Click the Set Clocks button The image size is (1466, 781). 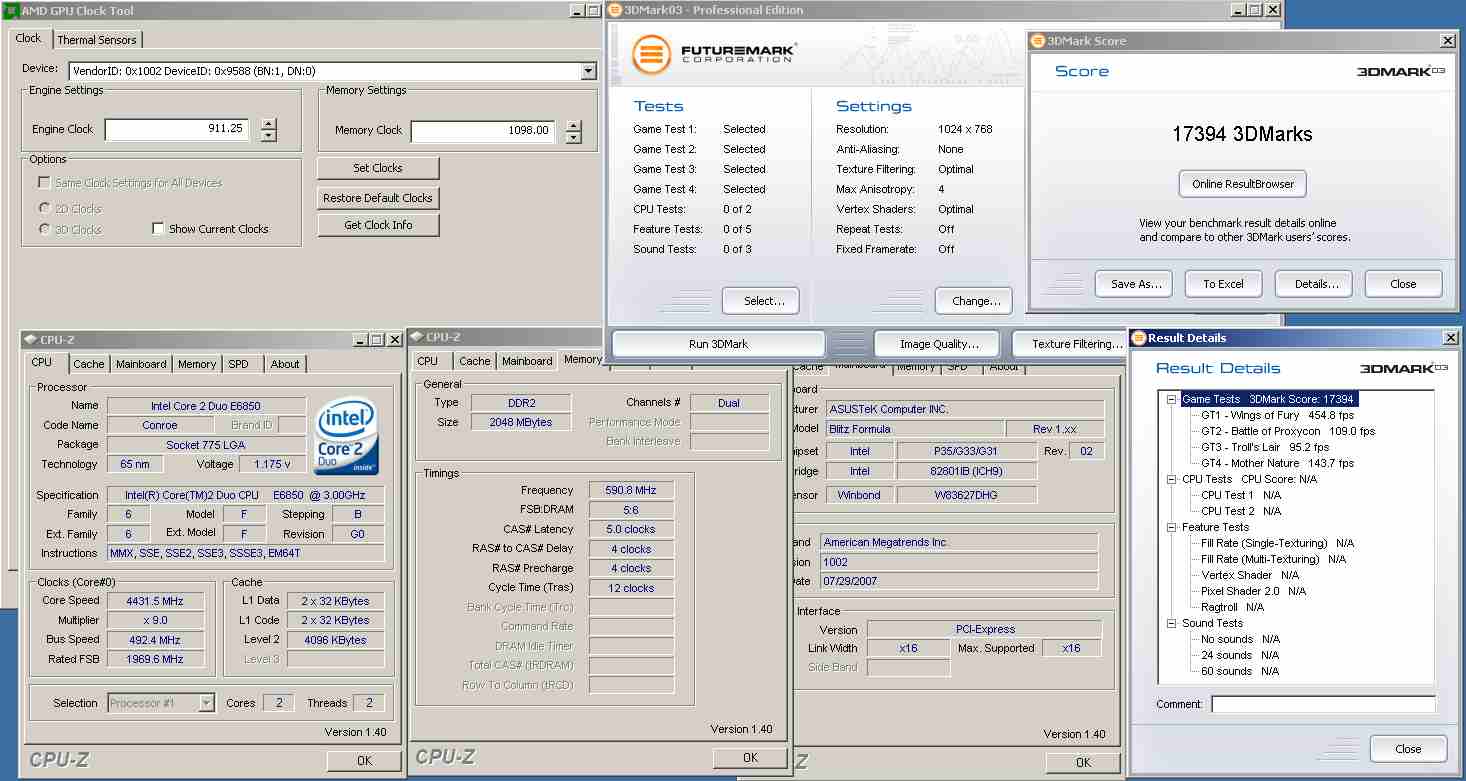(x=378, y=168)
